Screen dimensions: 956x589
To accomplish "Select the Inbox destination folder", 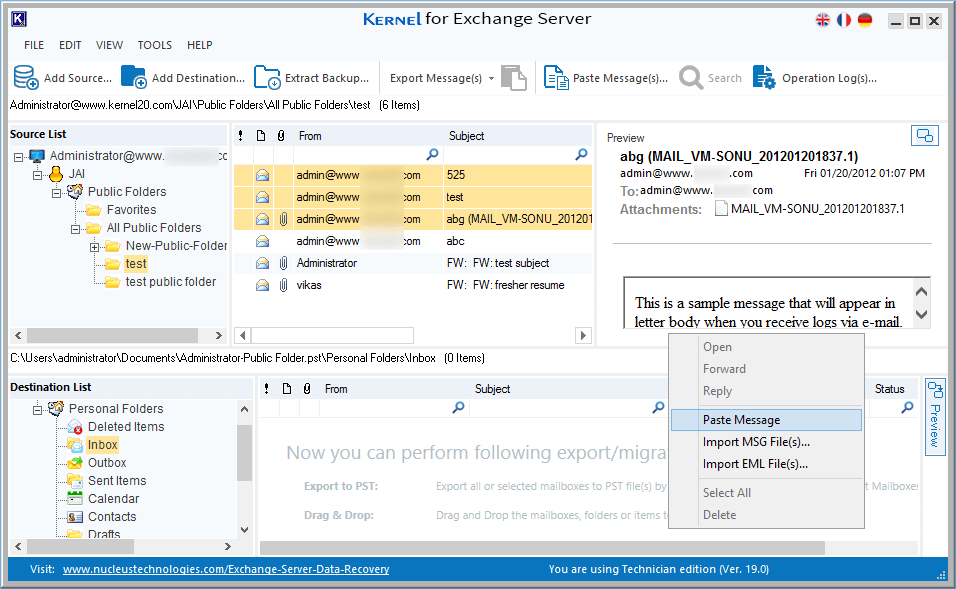I will (102, 444).
